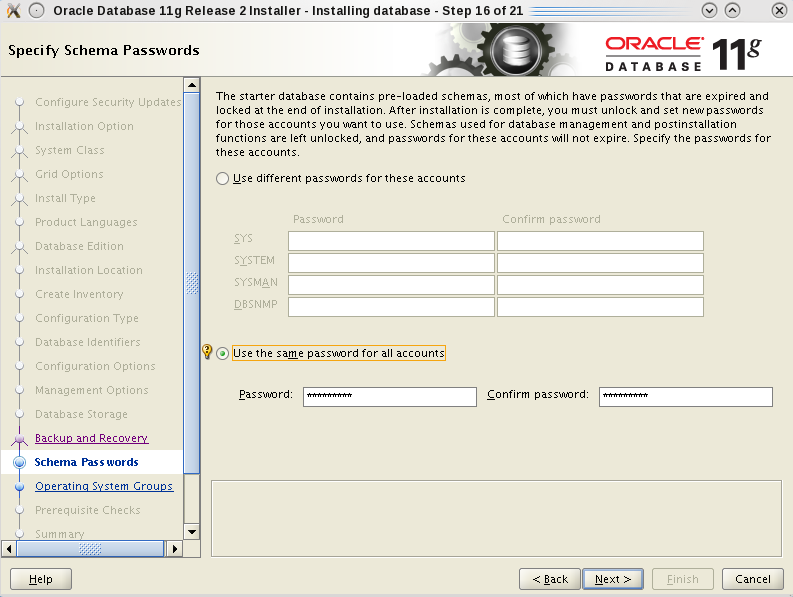
Task: Click the SYSMAN account label
Action: tap(256, 282)
